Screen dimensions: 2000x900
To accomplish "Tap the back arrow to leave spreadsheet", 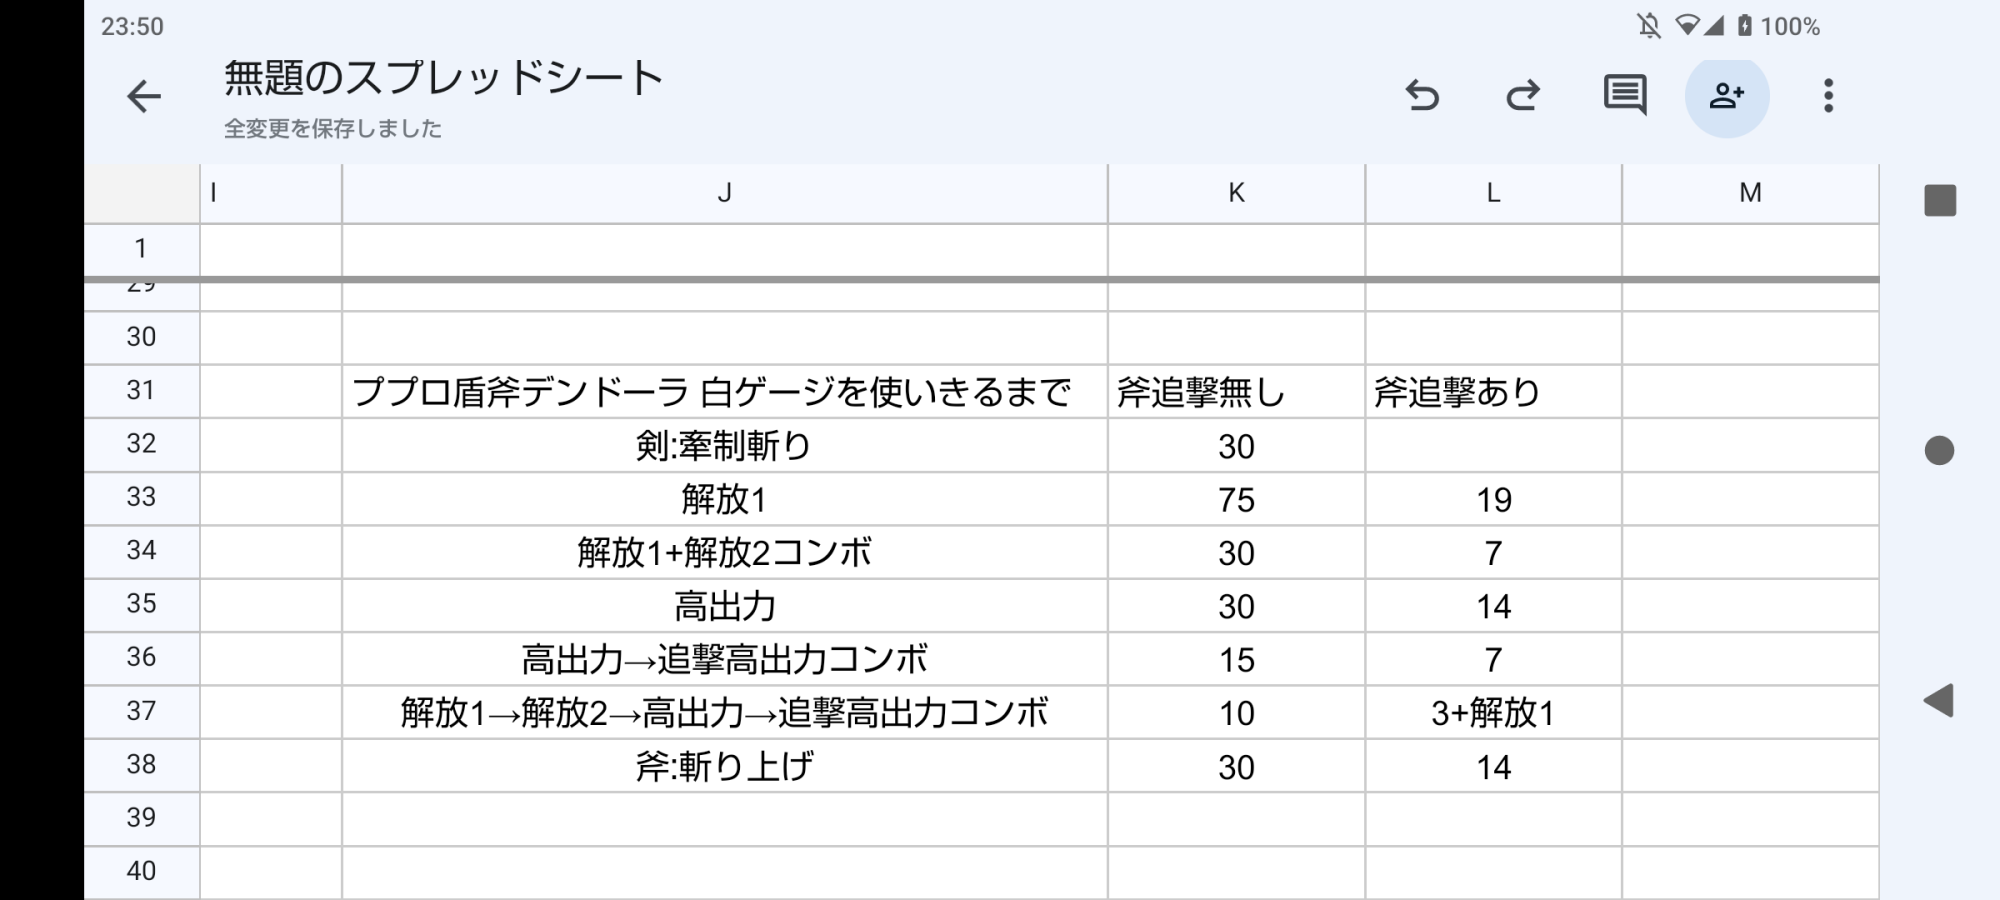I will click(x=144, y=97).
